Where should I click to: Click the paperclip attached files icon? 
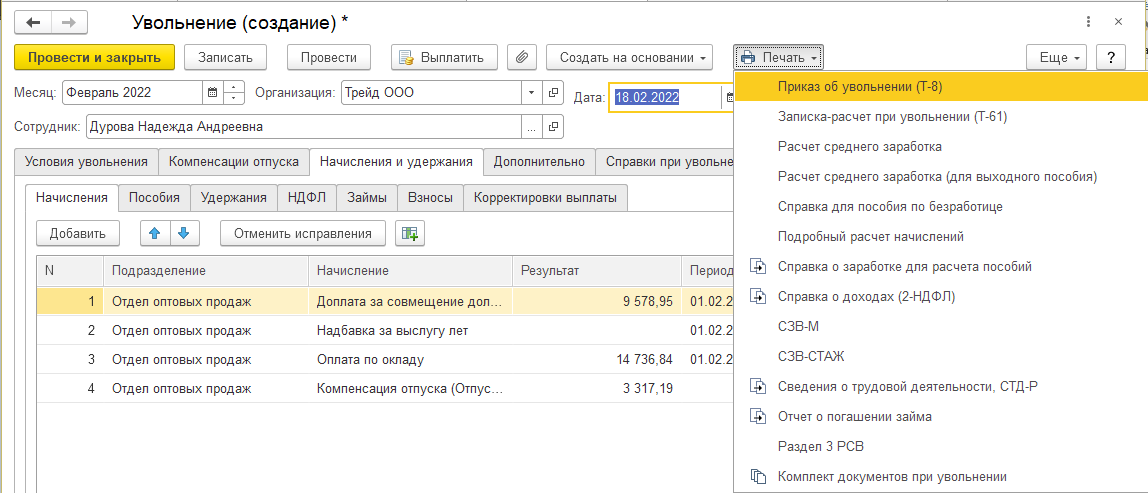coord(521,57)
